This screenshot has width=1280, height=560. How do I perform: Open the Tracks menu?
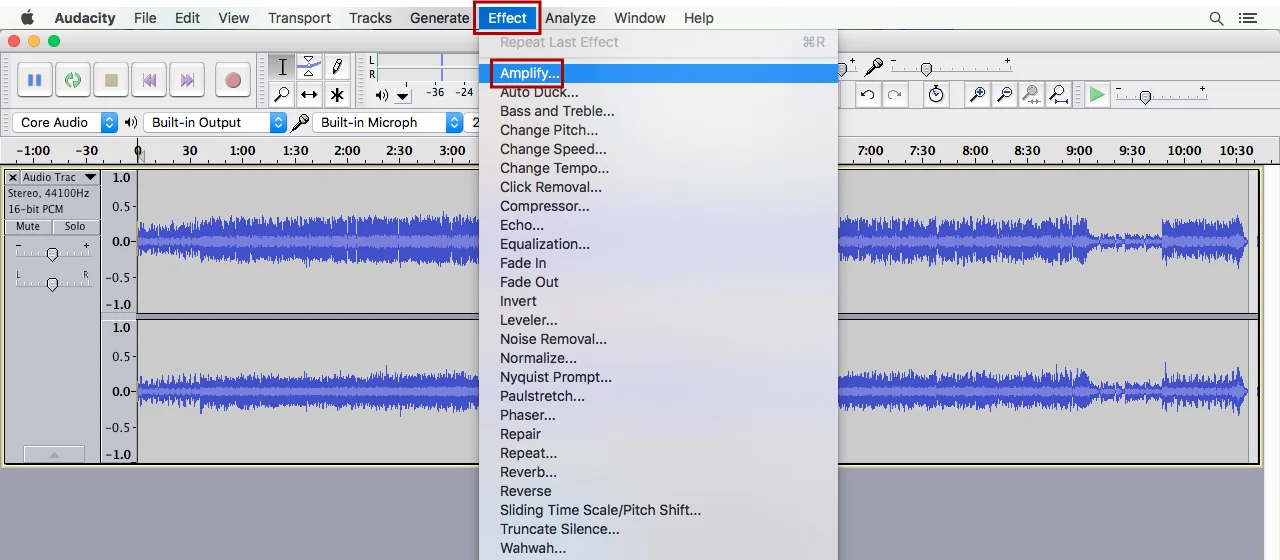[x=370, y=18]
